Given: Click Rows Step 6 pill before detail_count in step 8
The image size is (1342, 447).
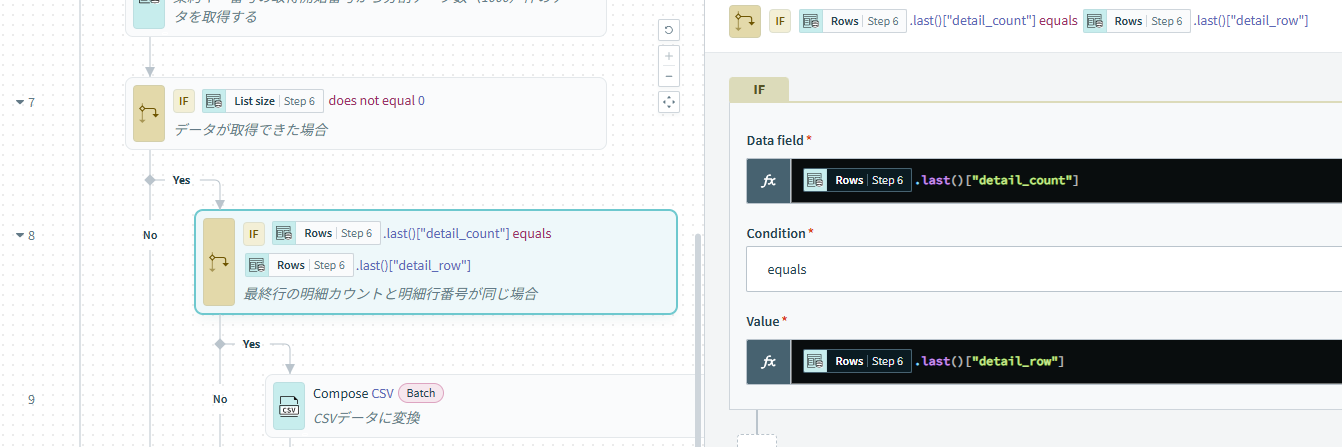Looking at the screenshot, I should click(326, 233).
